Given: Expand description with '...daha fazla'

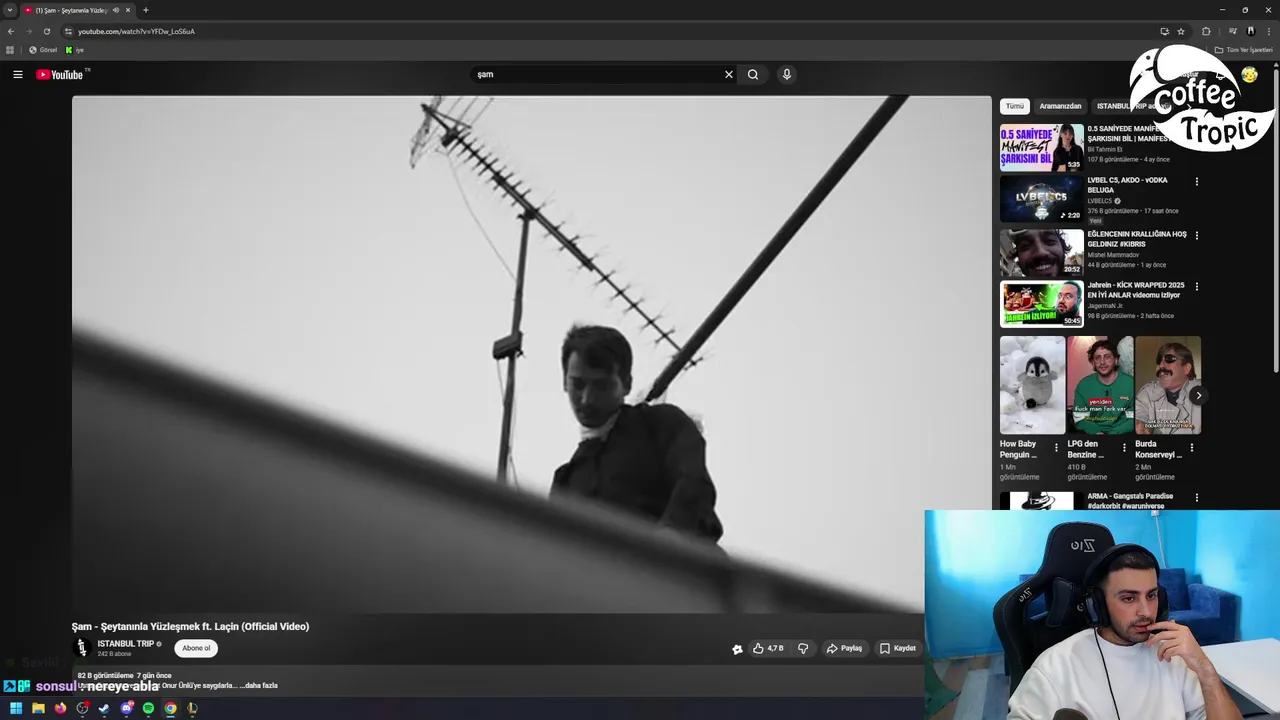Looking at the screenshot, I should pos(259,686).
